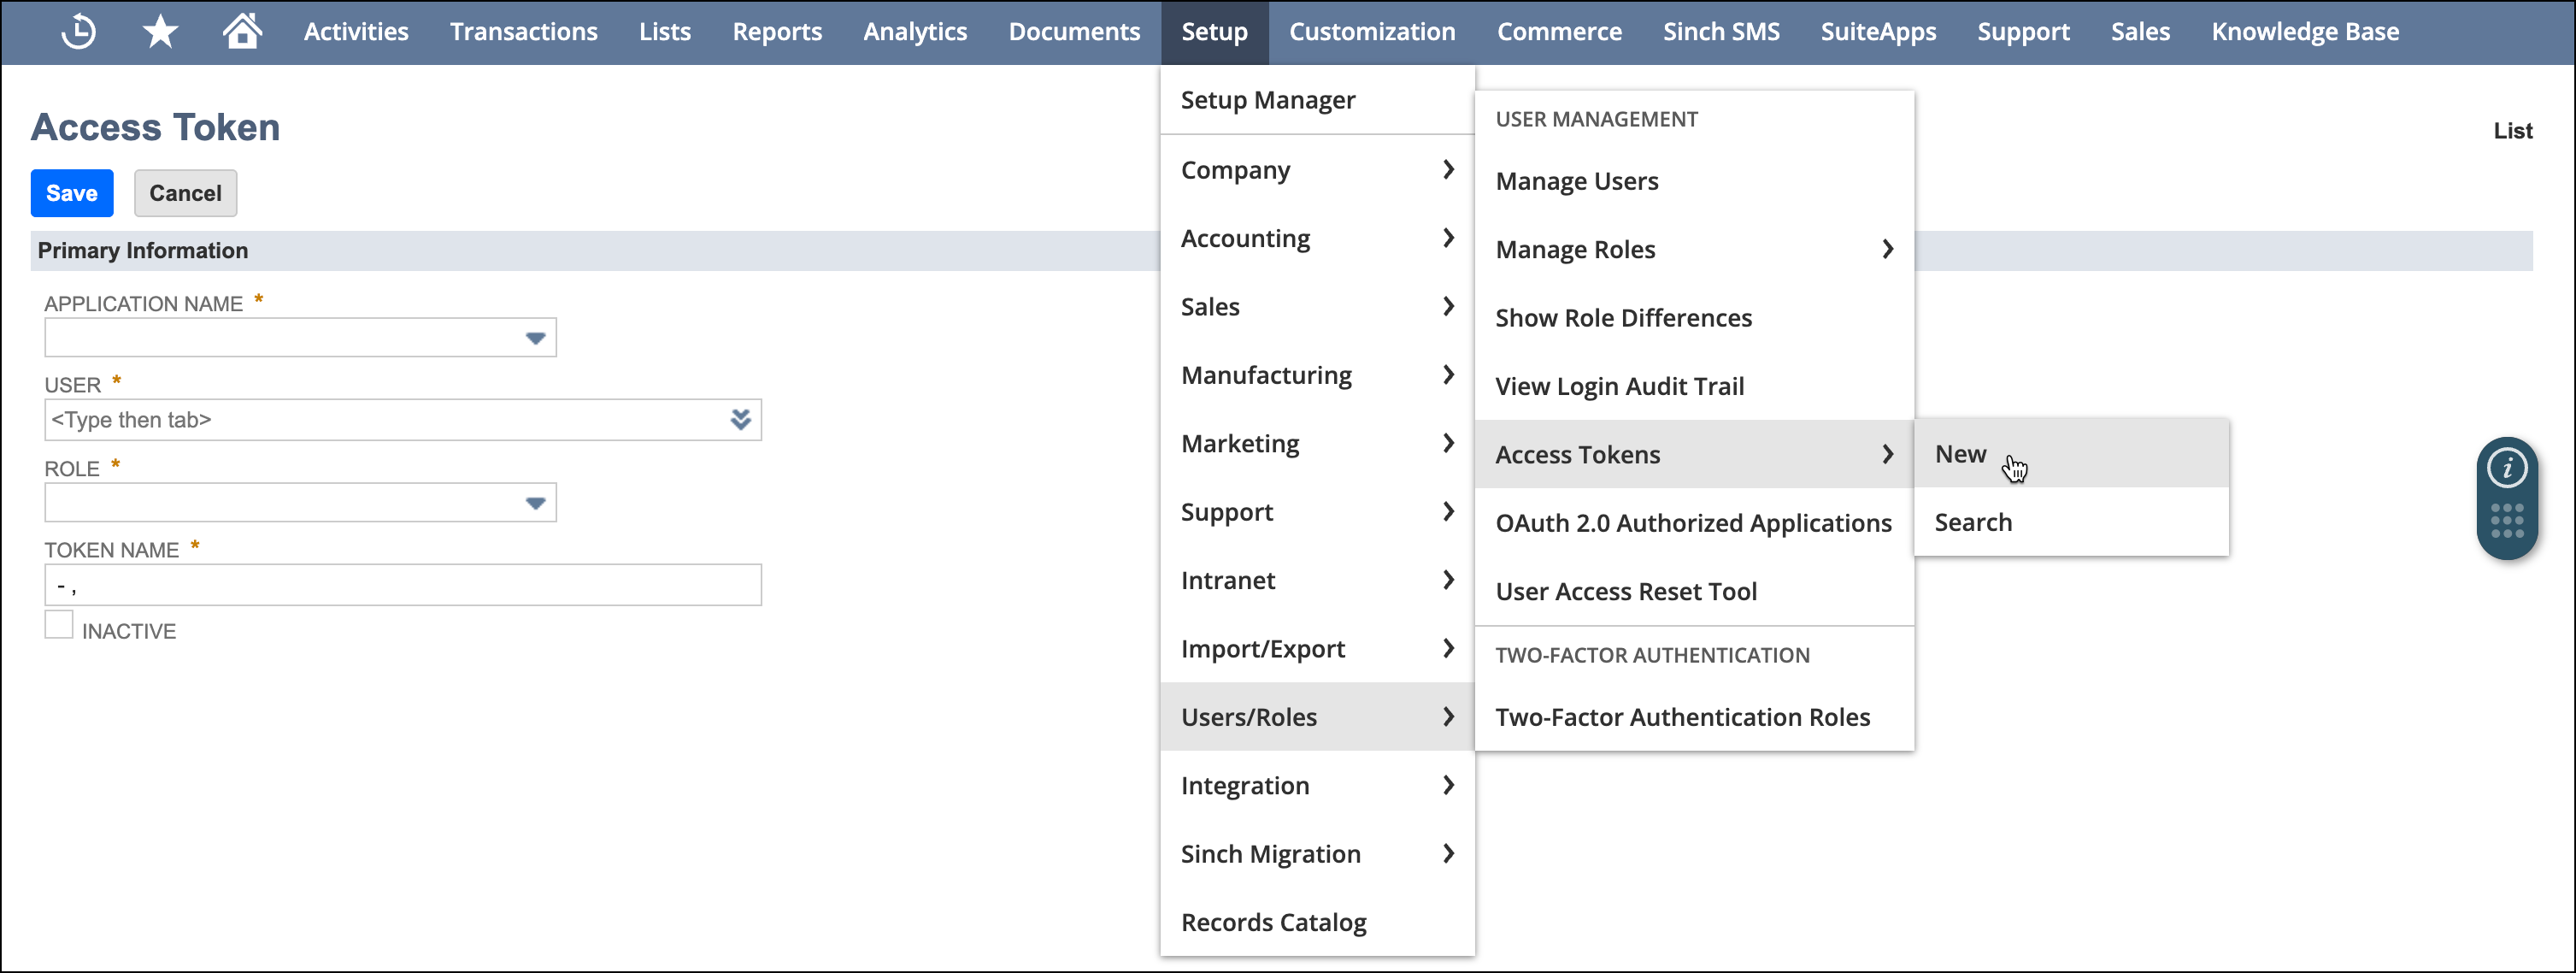Open the Documents menu

point(1074,32)
